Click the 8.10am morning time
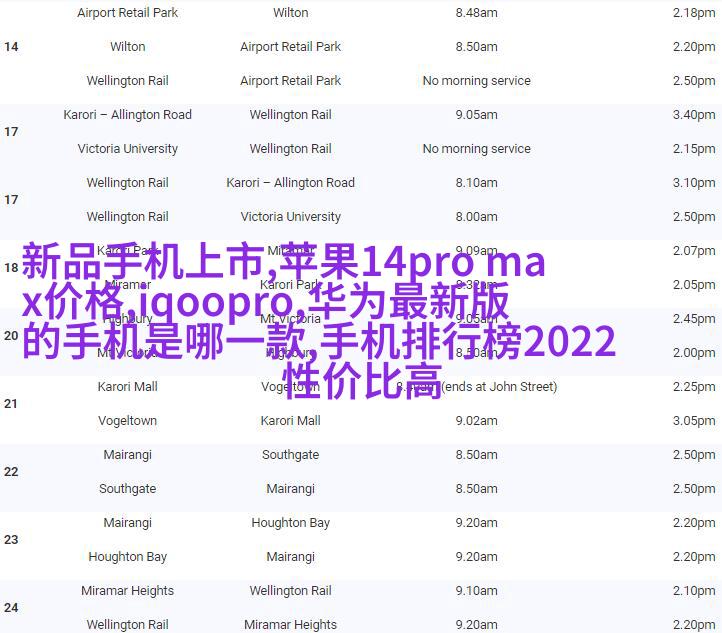The width and height of the screenshot is (722, 633). (x=476, y=183)
